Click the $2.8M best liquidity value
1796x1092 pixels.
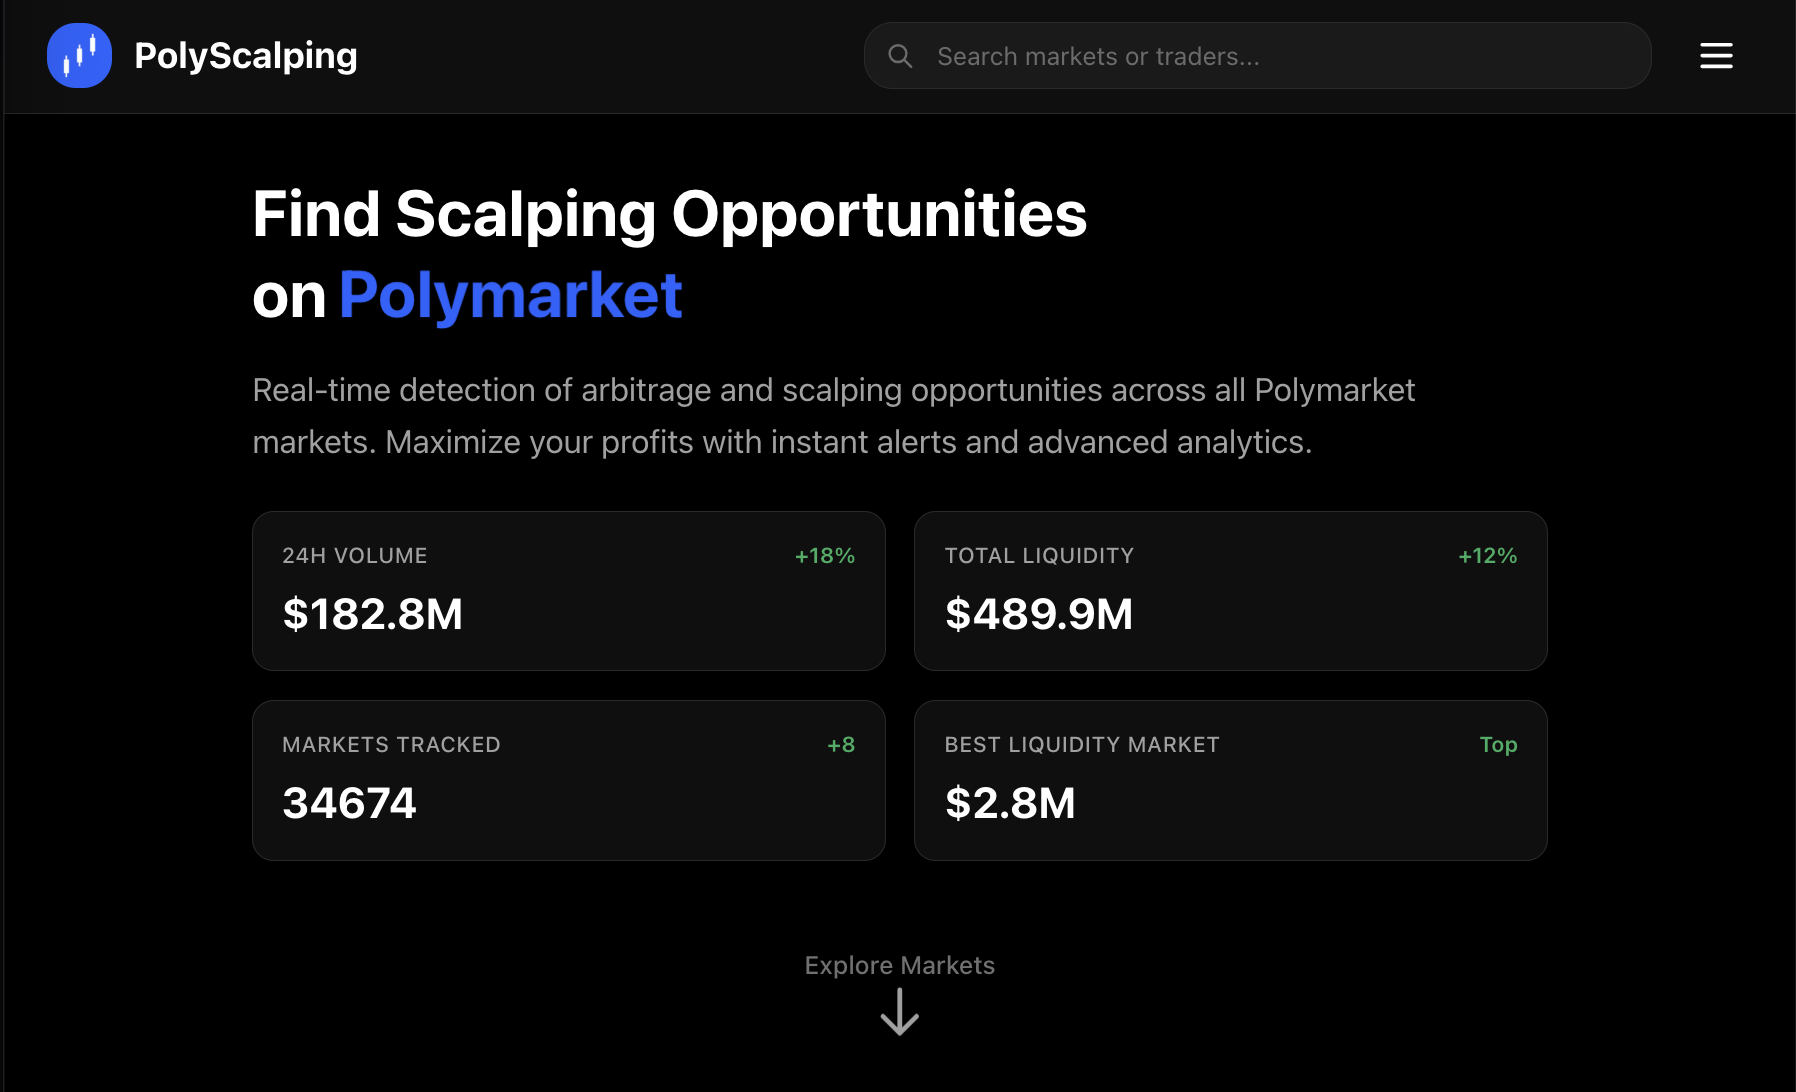pyautogui.click(x=1011, y=803)
